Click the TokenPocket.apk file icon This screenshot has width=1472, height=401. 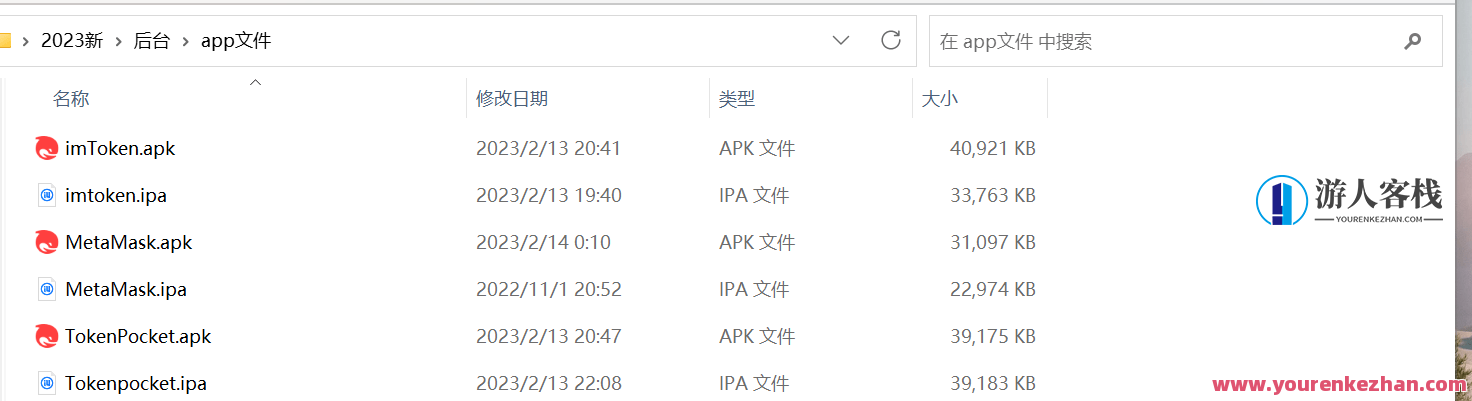coord(46,336)
